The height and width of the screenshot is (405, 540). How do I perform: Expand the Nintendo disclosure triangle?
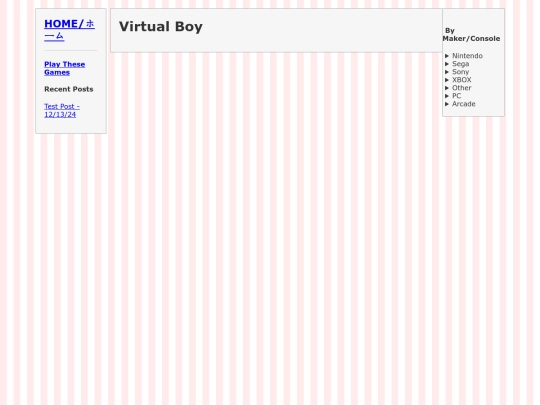coord(447,56)
